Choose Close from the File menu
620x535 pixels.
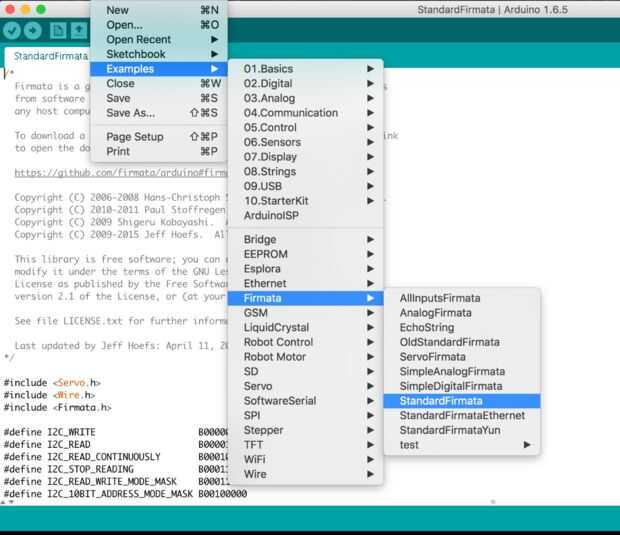[x=159, y=83]
